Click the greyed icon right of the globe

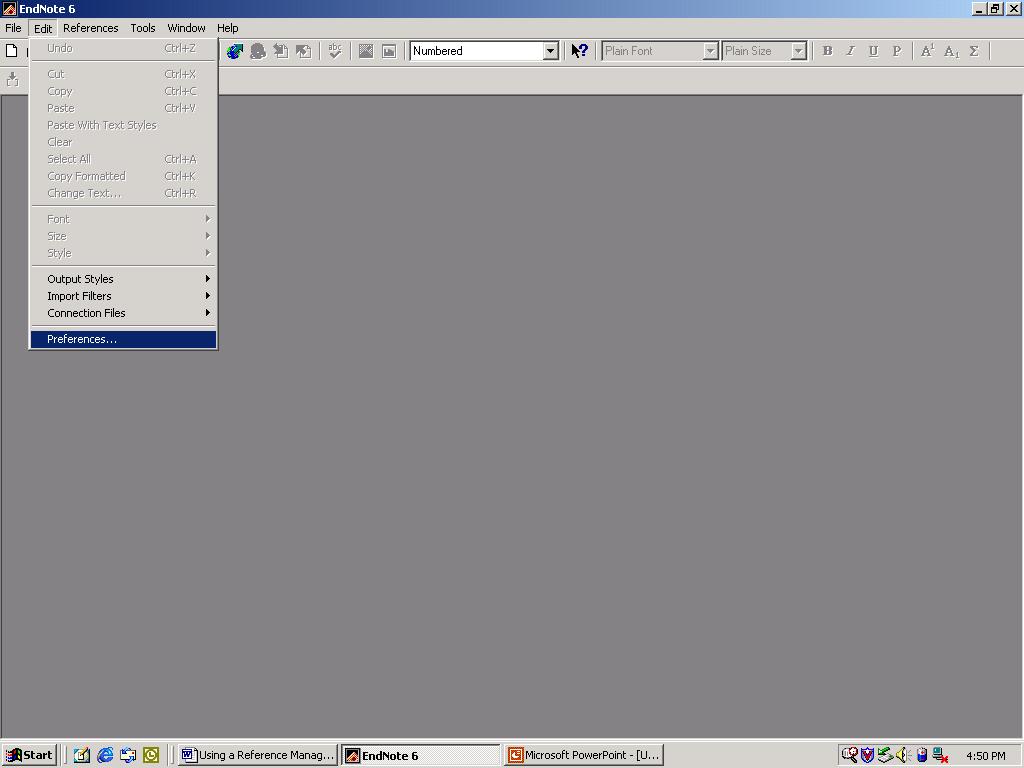pyautogui.click(x=258, y=51)
